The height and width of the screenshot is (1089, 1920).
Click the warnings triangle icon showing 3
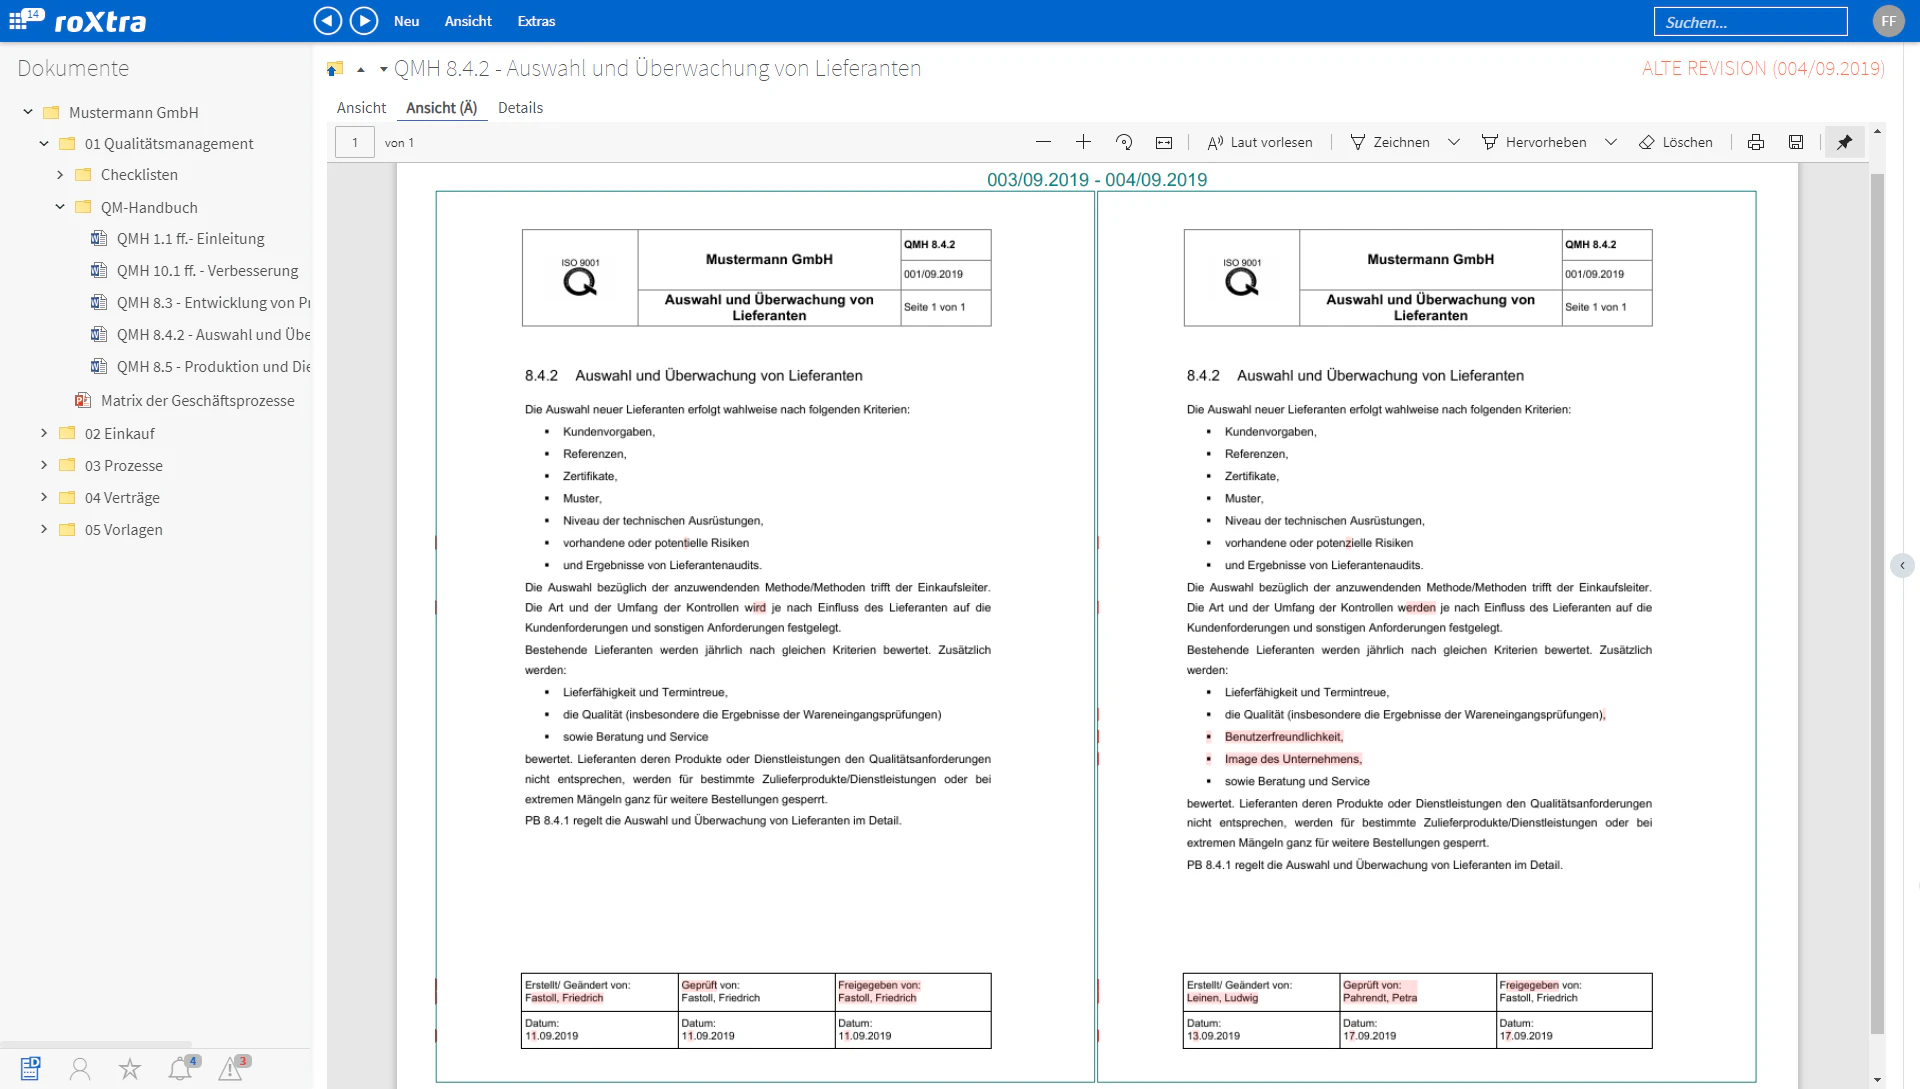click(x=231, y=1068)
